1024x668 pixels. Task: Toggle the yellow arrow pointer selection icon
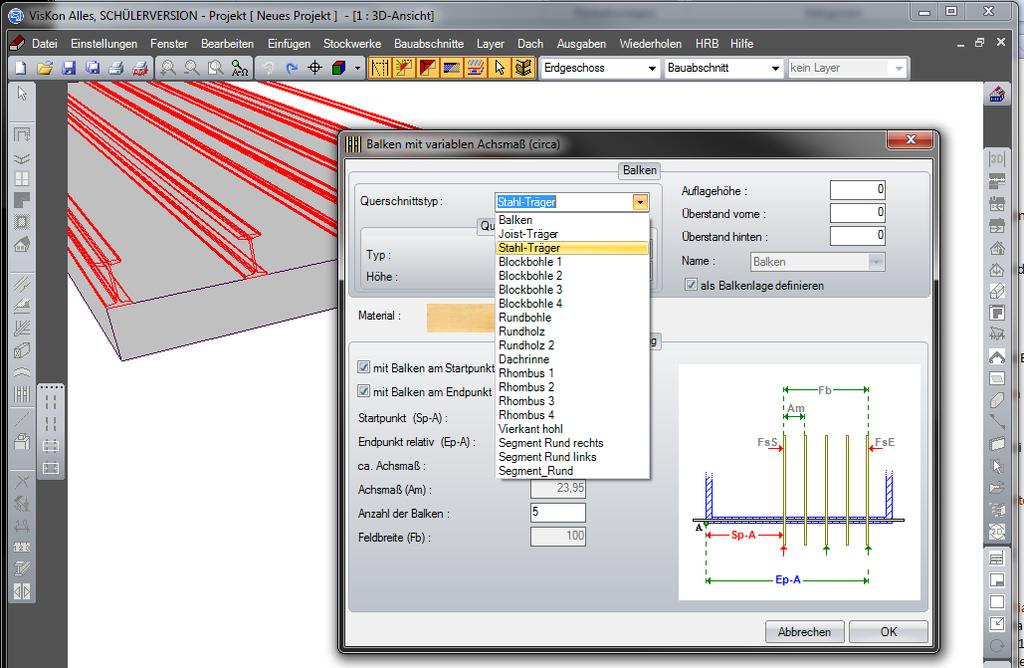500,68
